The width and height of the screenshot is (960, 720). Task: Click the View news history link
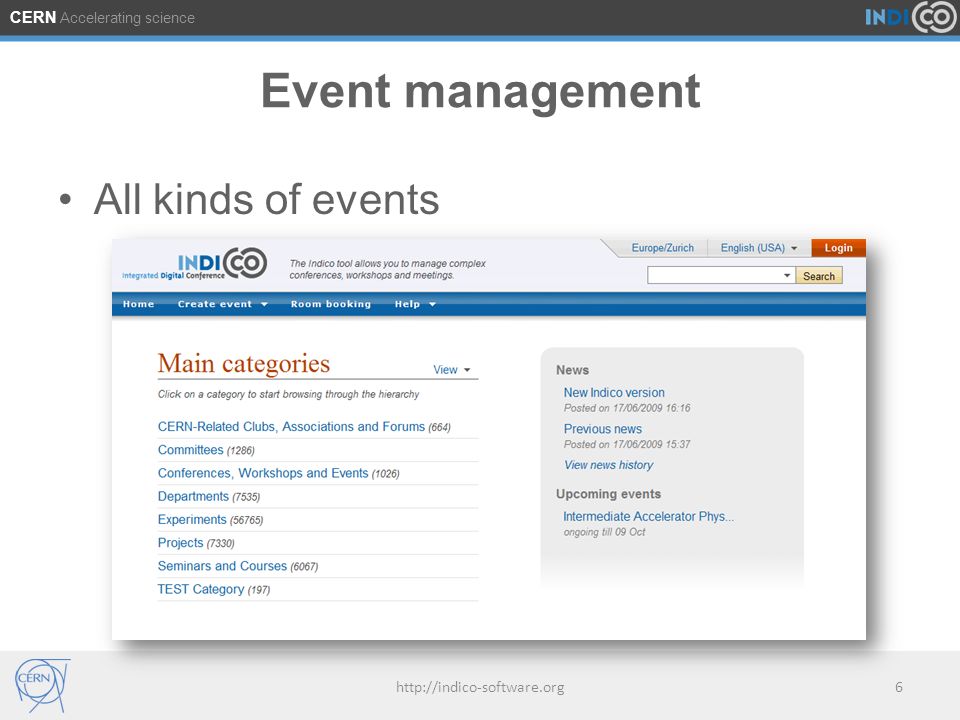609,465
